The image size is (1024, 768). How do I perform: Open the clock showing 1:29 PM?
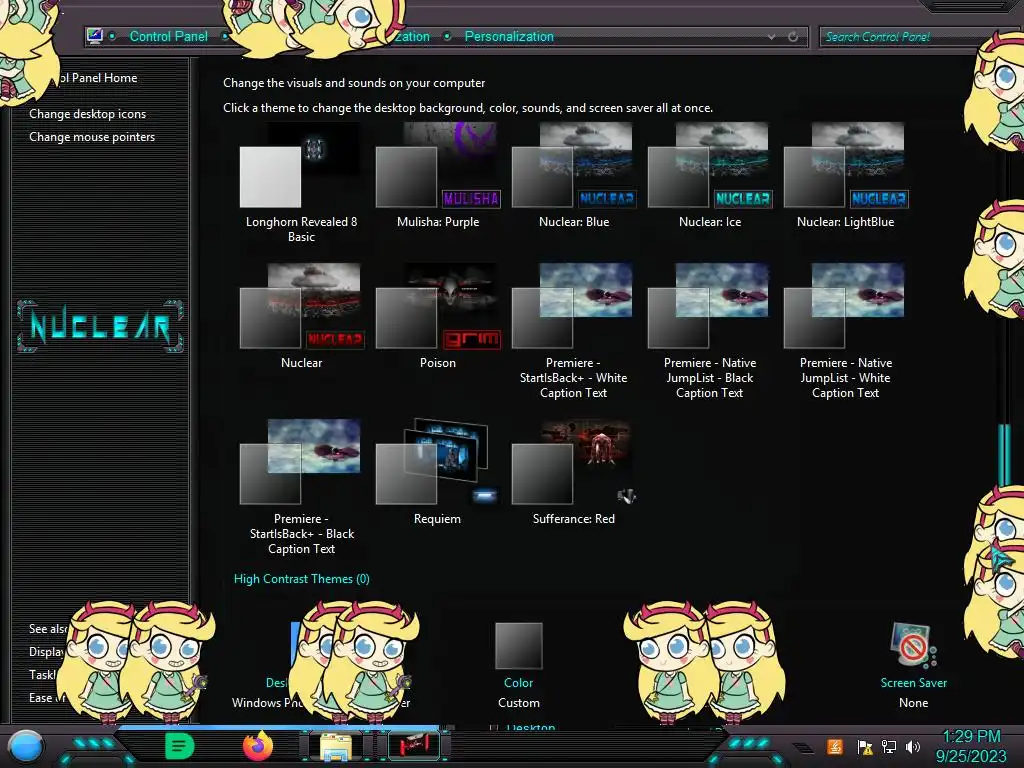point(971,746)
